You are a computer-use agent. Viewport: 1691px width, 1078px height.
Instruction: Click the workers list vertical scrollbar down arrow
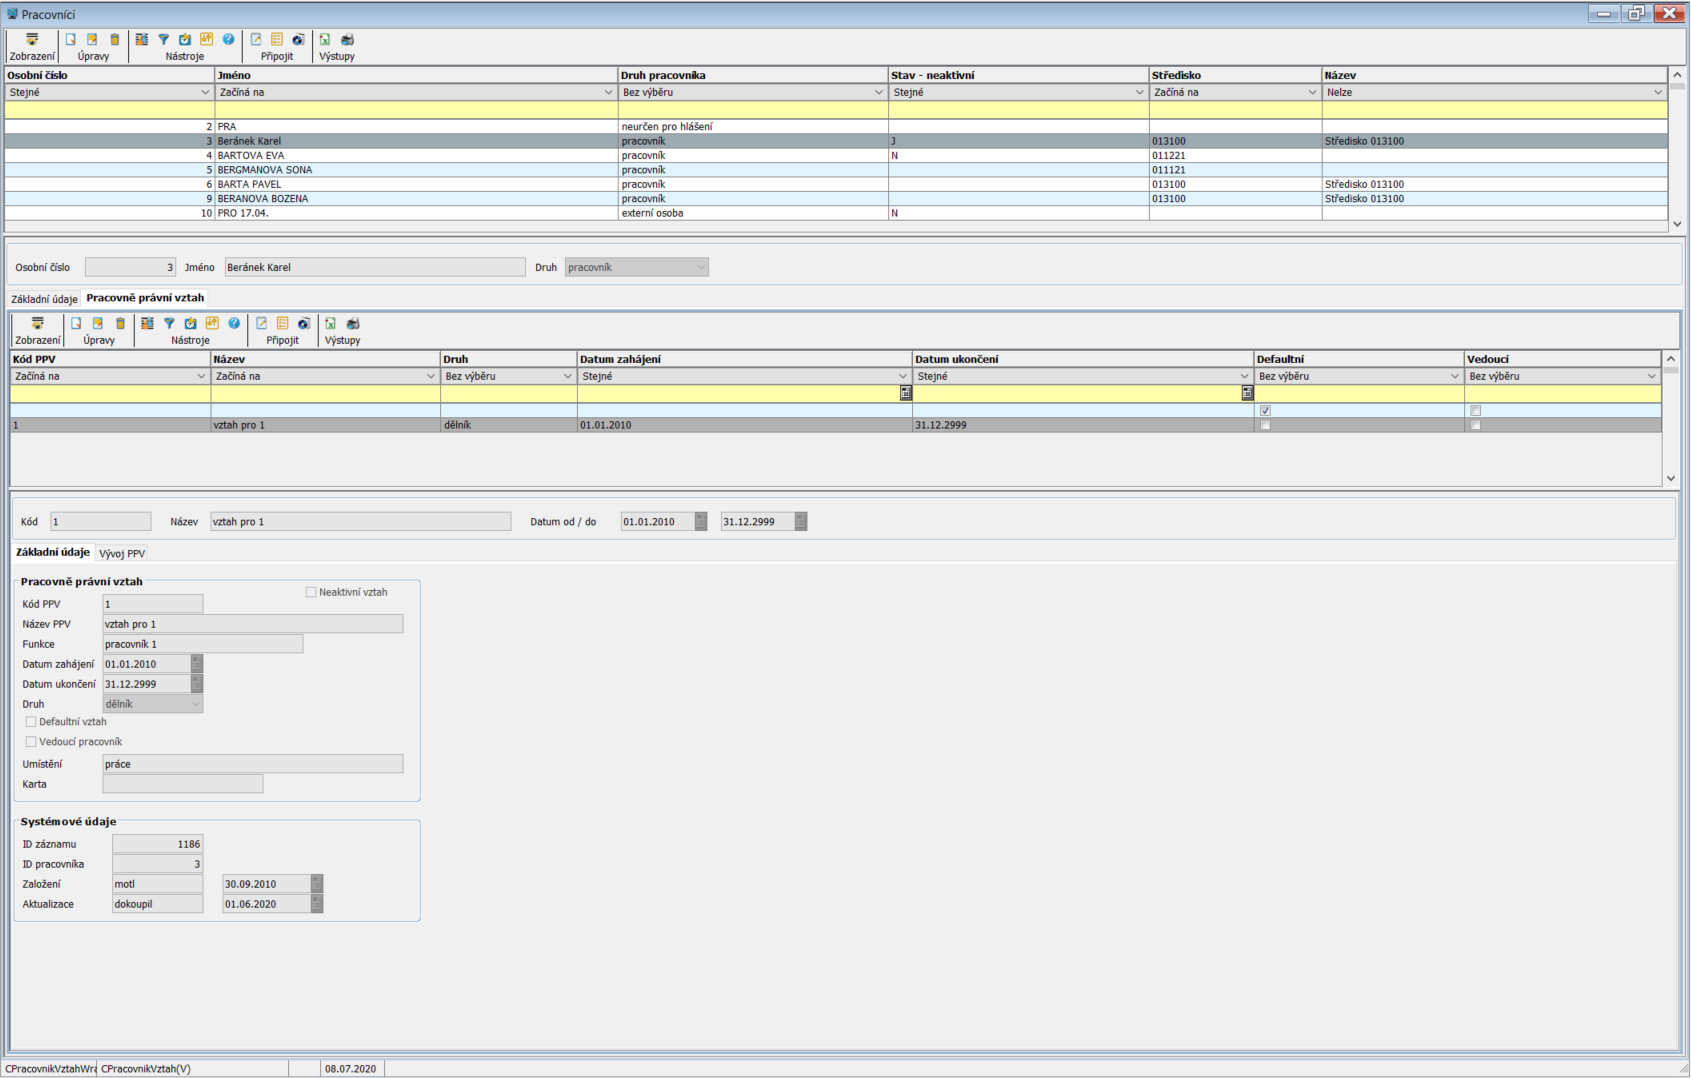pos(1677,224)
